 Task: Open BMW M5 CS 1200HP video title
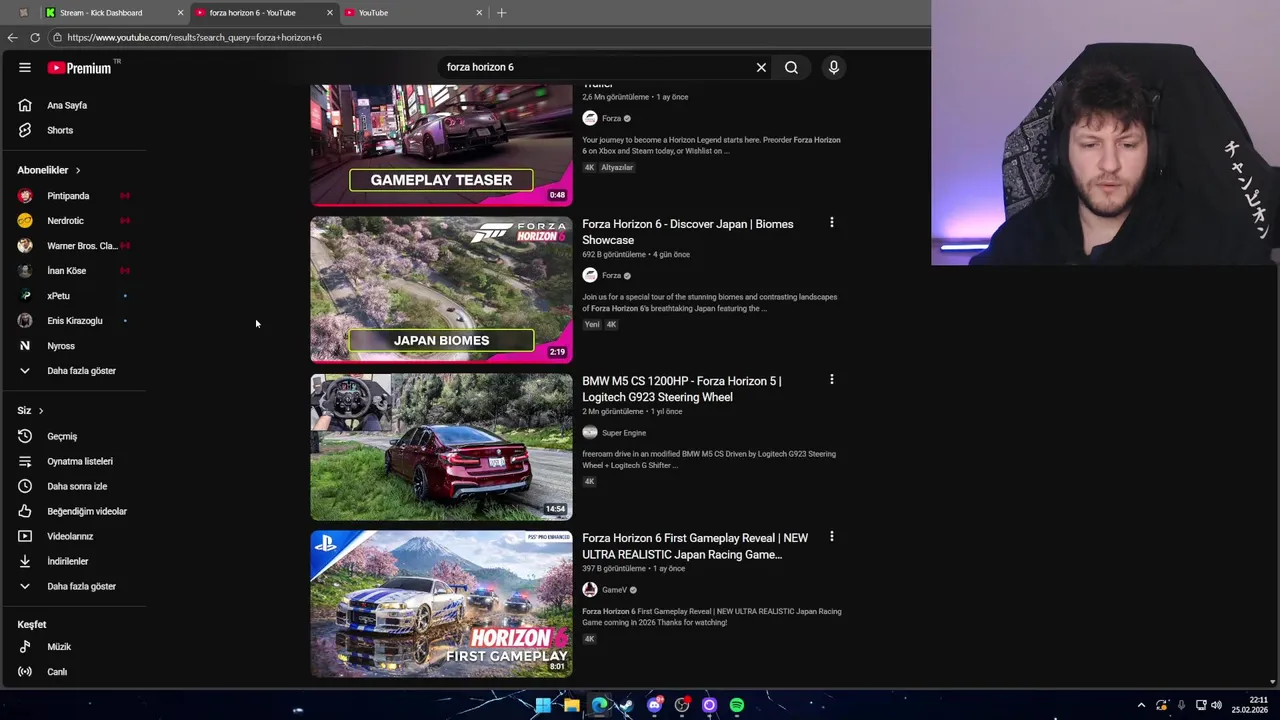682,389
